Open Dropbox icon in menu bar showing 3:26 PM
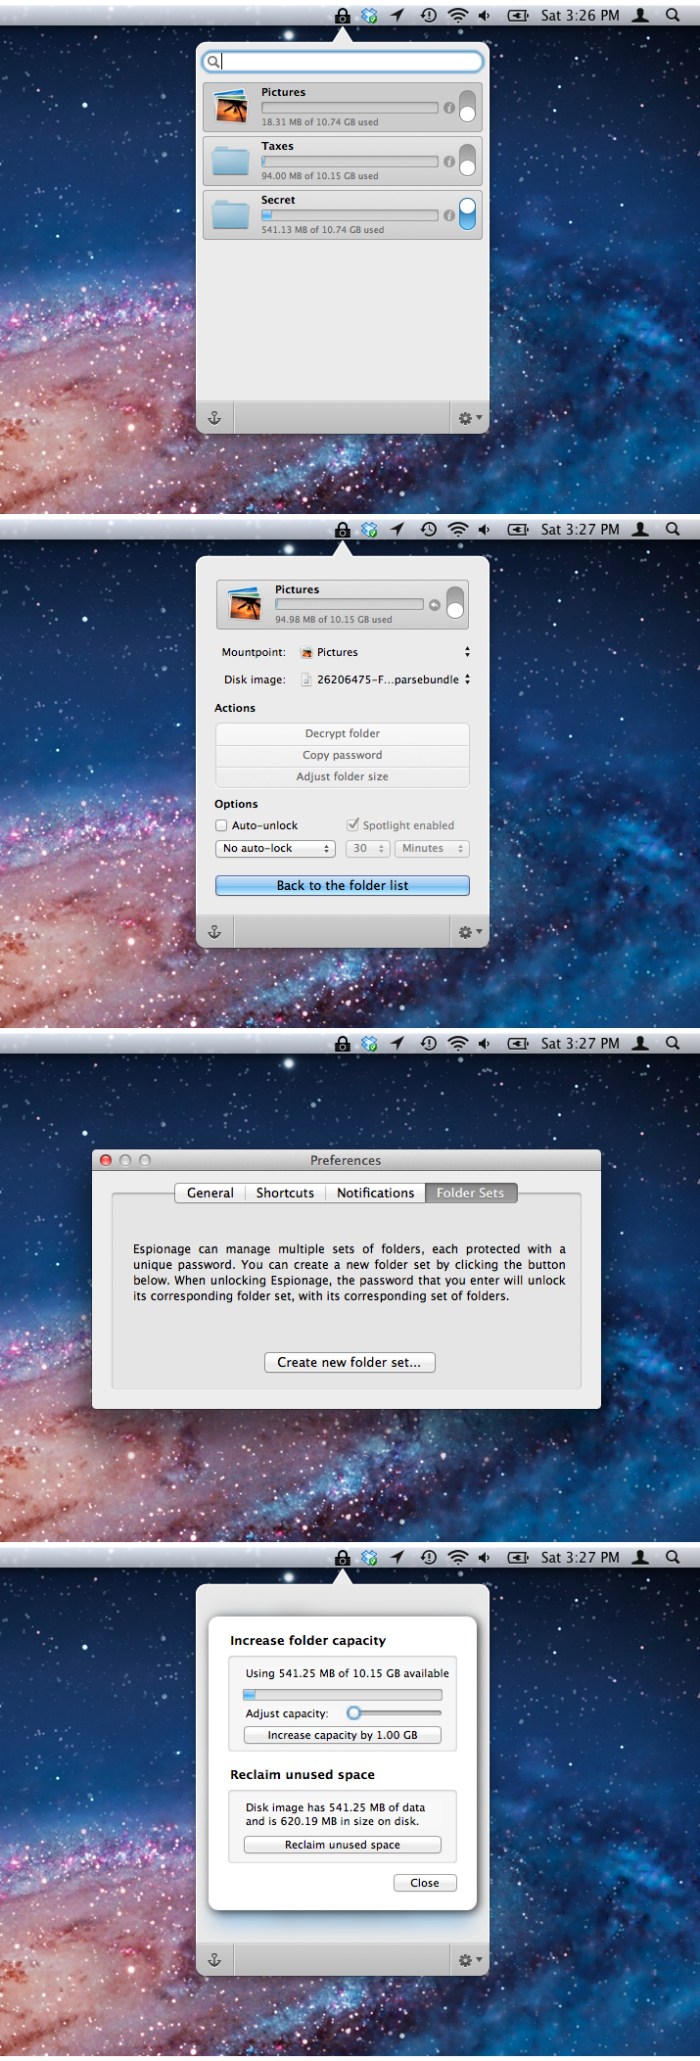This screenshot has width=700, height=2061. (x=369, y=15)
